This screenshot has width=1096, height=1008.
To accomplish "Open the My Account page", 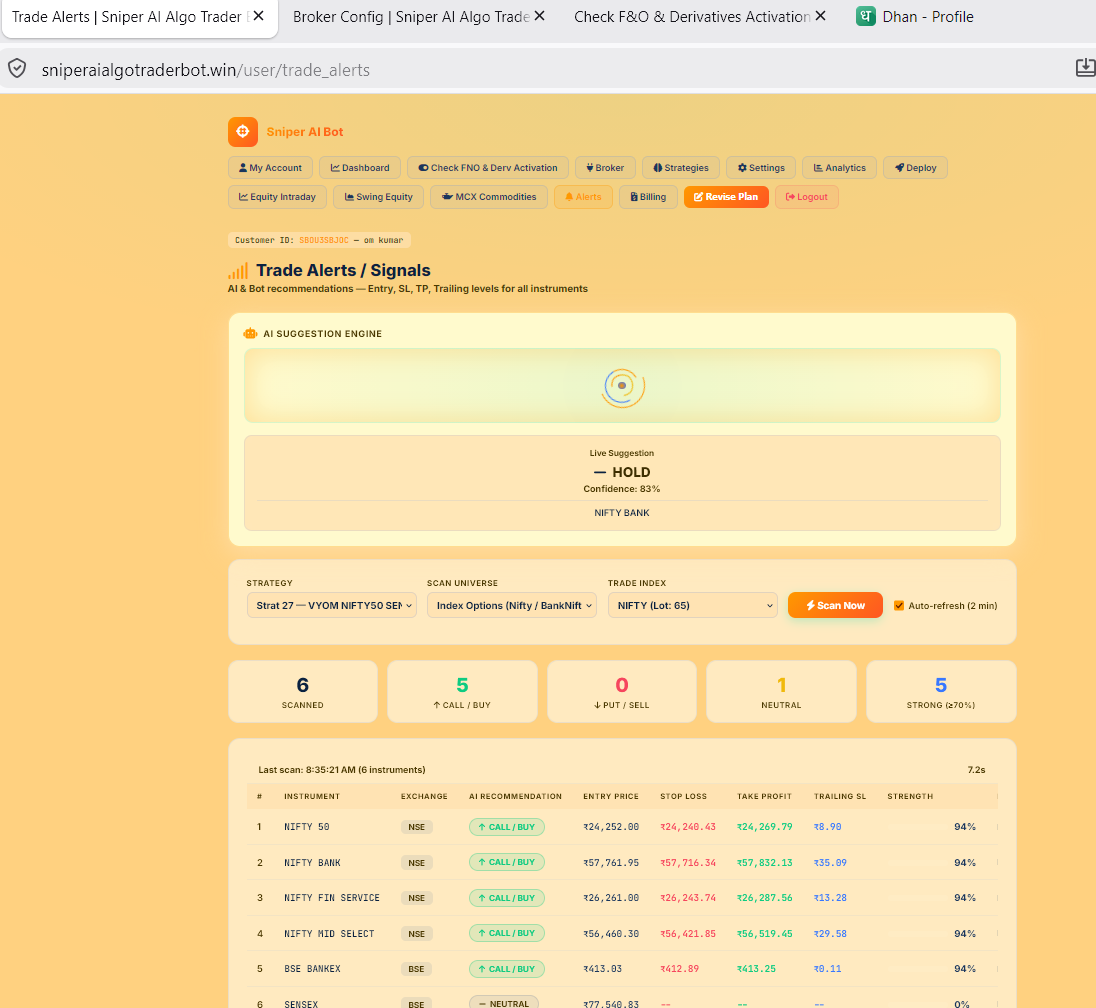I will click(x=270, y=168).
